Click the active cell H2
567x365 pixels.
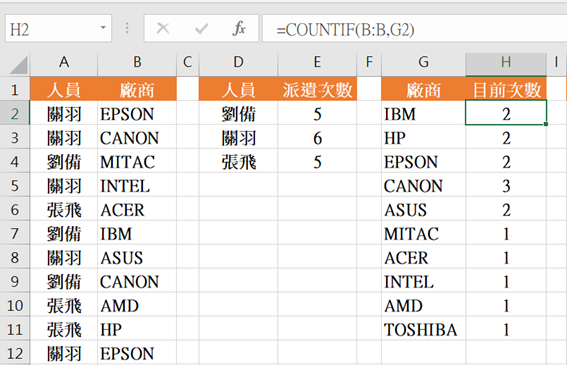pos(506,113)
